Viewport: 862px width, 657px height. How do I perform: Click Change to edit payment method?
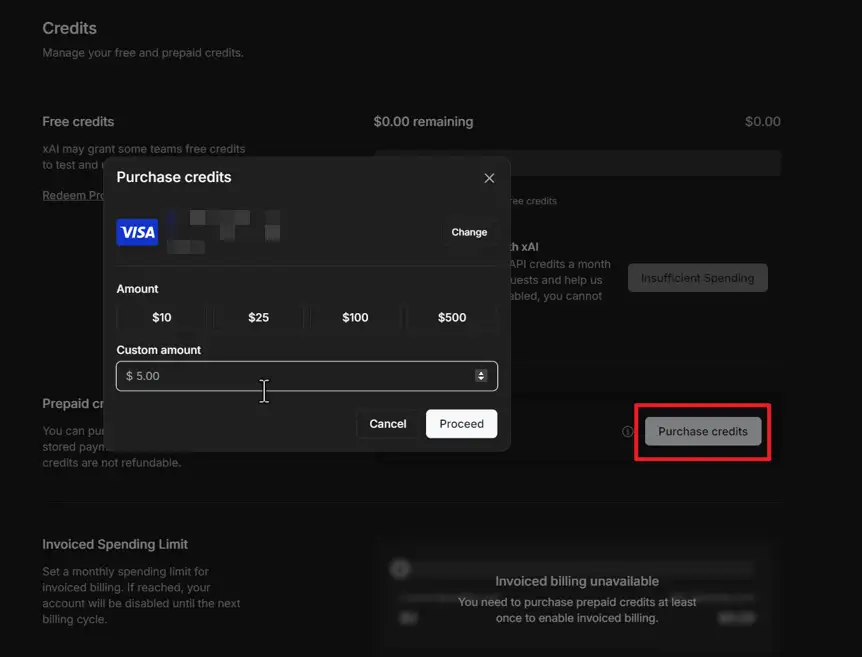(x=468, y=231)
